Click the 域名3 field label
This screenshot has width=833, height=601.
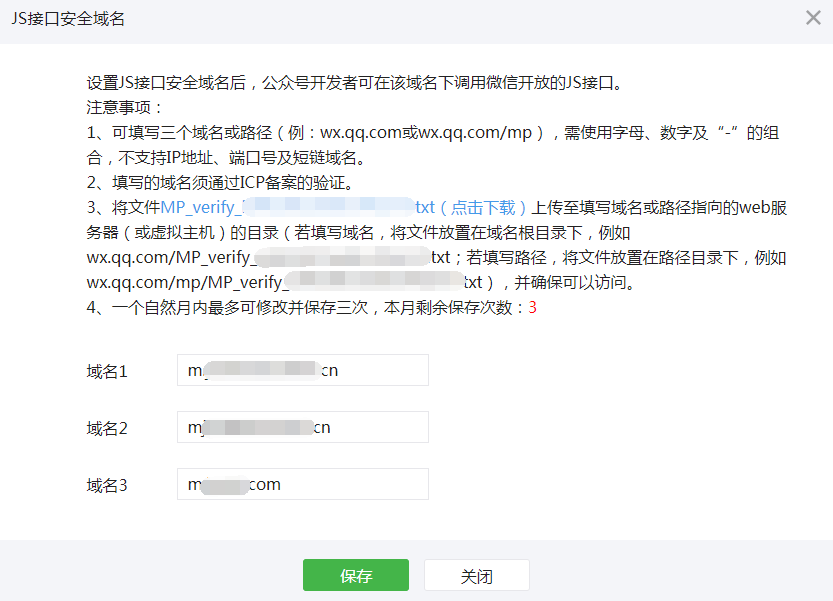click(107, 484)
